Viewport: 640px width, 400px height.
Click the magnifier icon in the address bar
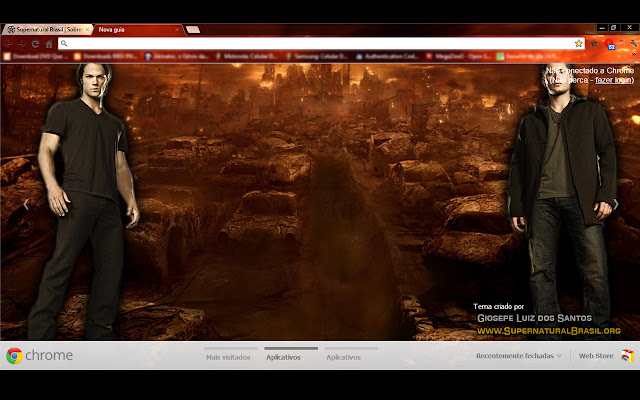[64, 43]
